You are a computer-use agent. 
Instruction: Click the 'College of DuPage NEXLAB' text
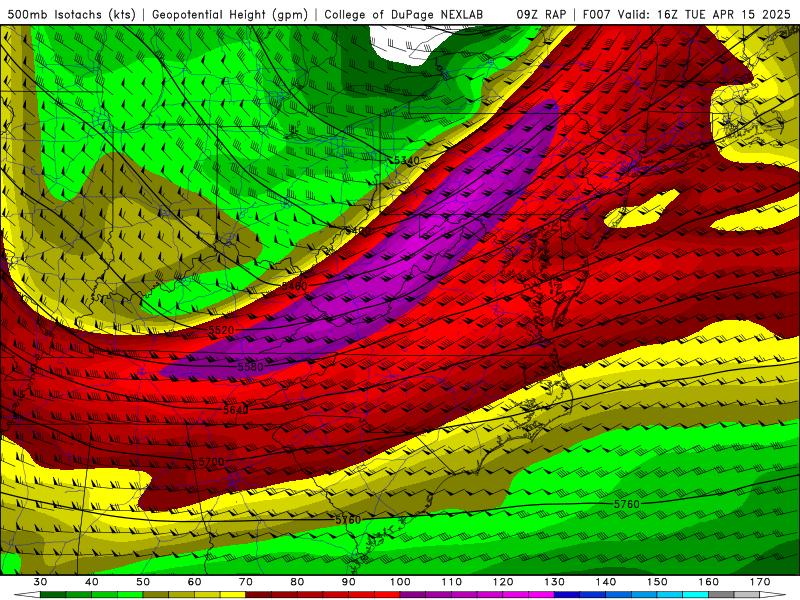click(x=404, y=15)
